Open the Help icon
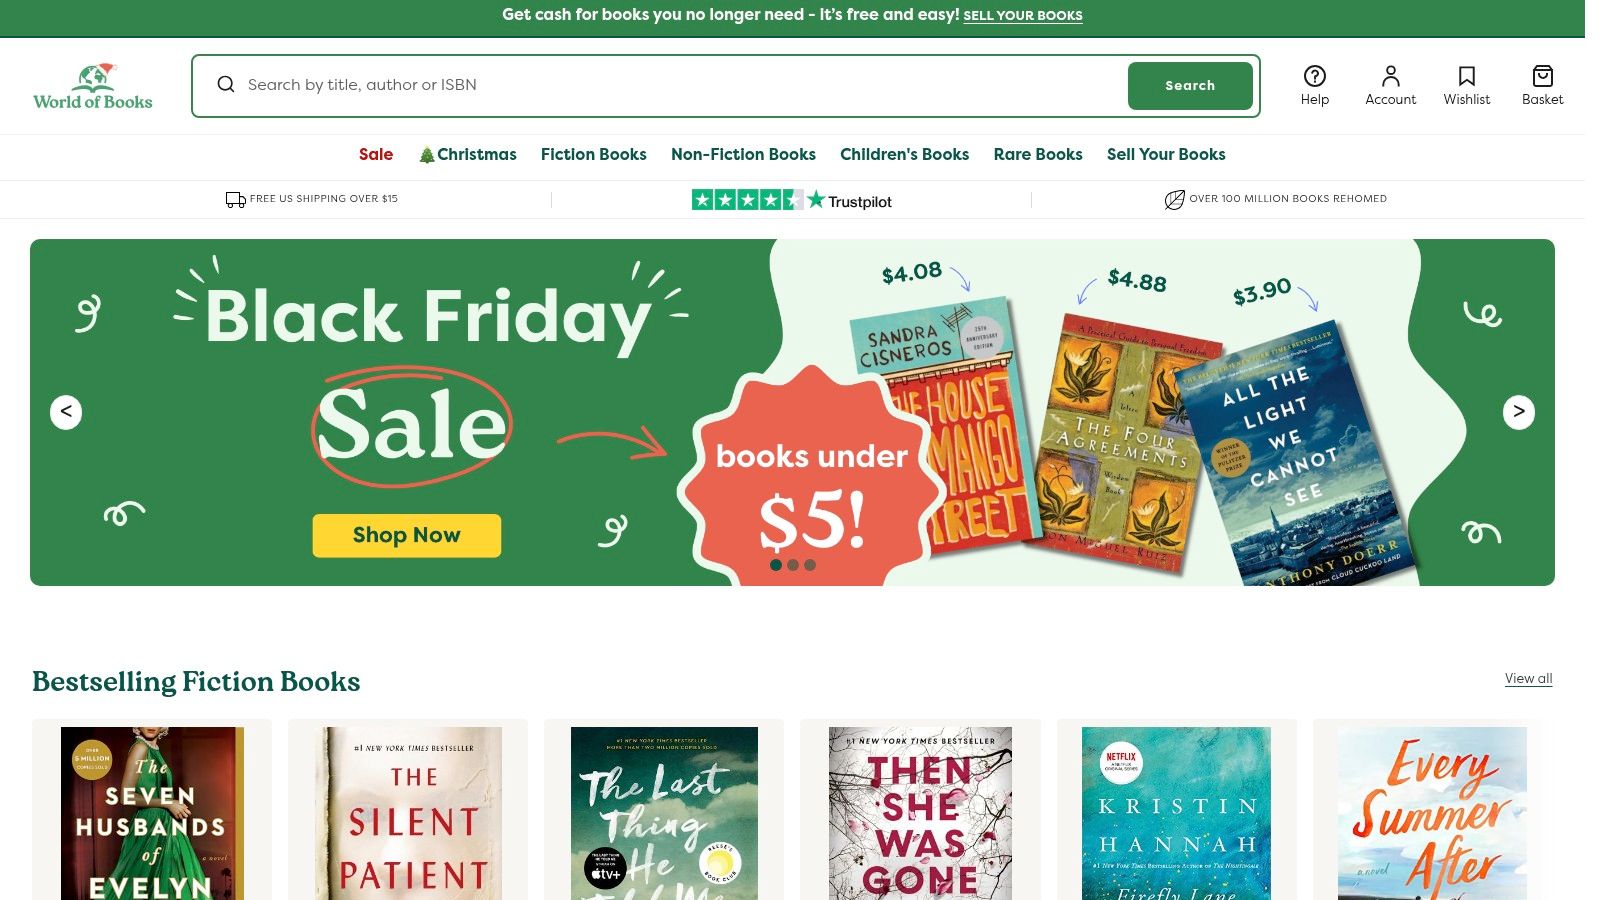The width and height of the screenshot is (1600, 900). pos(1314,77)
